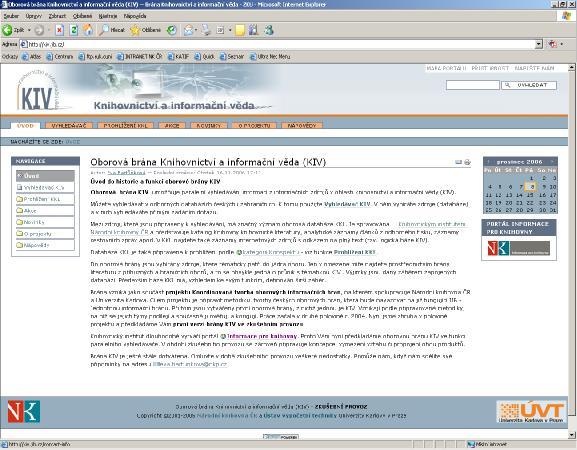This screenshot has width=577, height=450.
Task: Open the INTRANET NK ČR bookmark
Action: coord(139,57)
